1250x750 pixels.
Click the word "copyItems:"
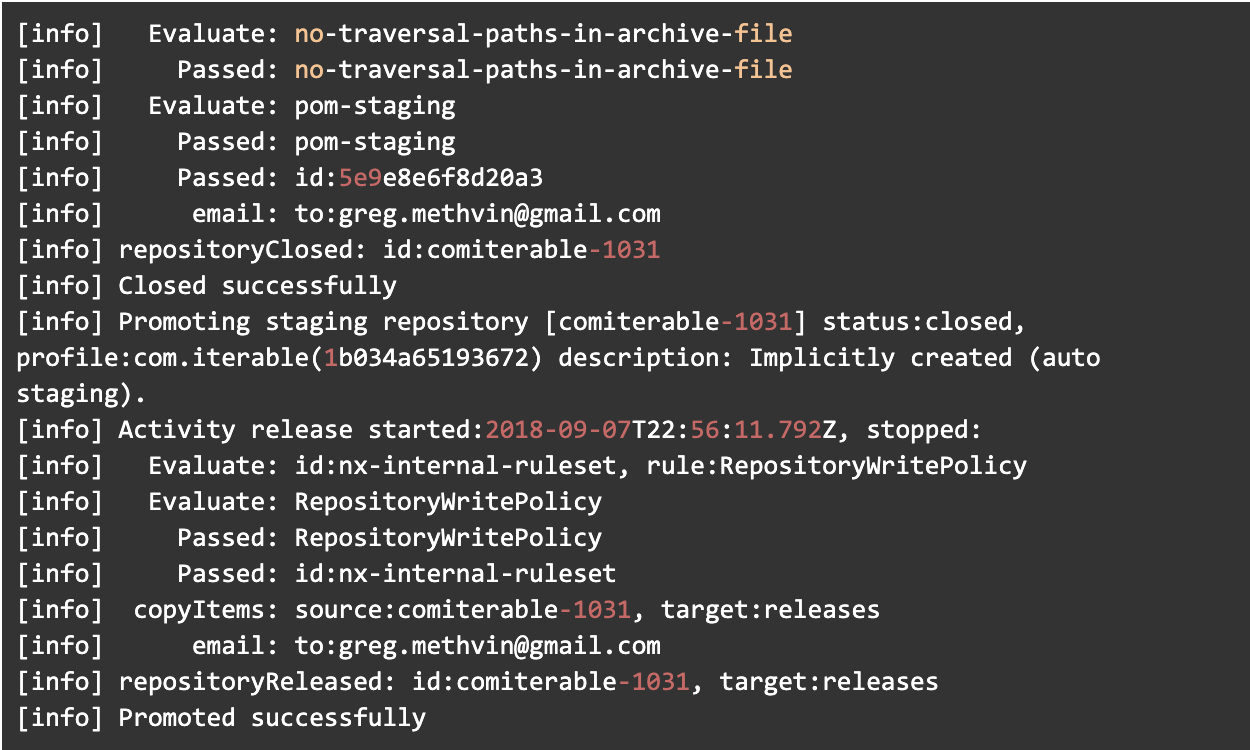coord(206,610)
